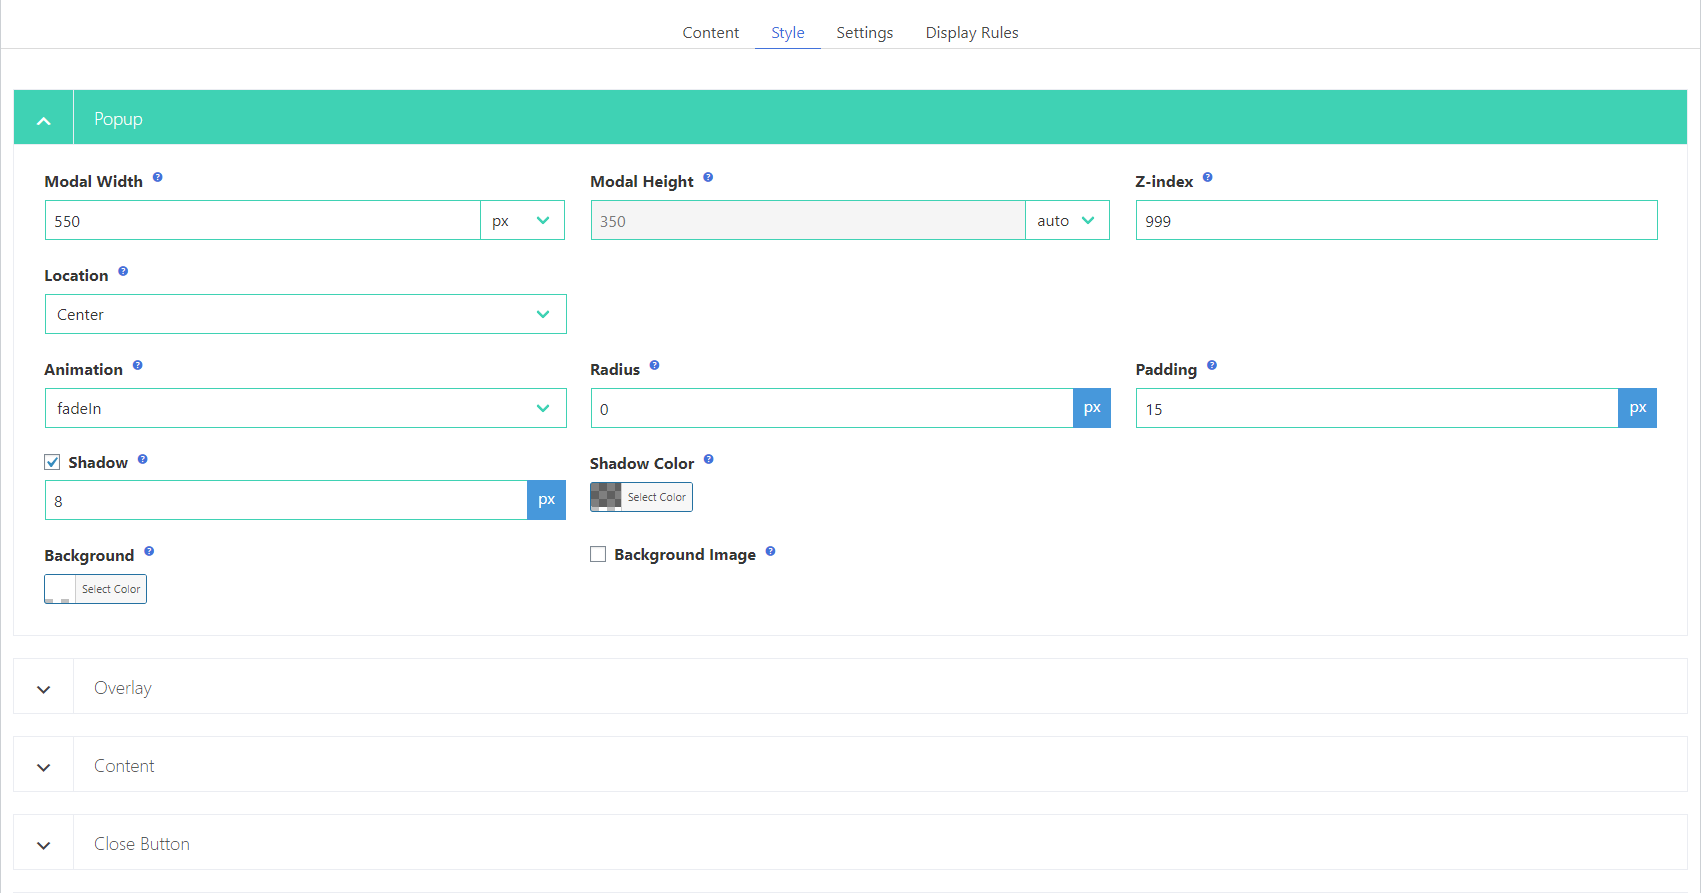The image size is (1701, 893).
Task: Enable the Background Image checkbox
Action: [x=598, y=554]
